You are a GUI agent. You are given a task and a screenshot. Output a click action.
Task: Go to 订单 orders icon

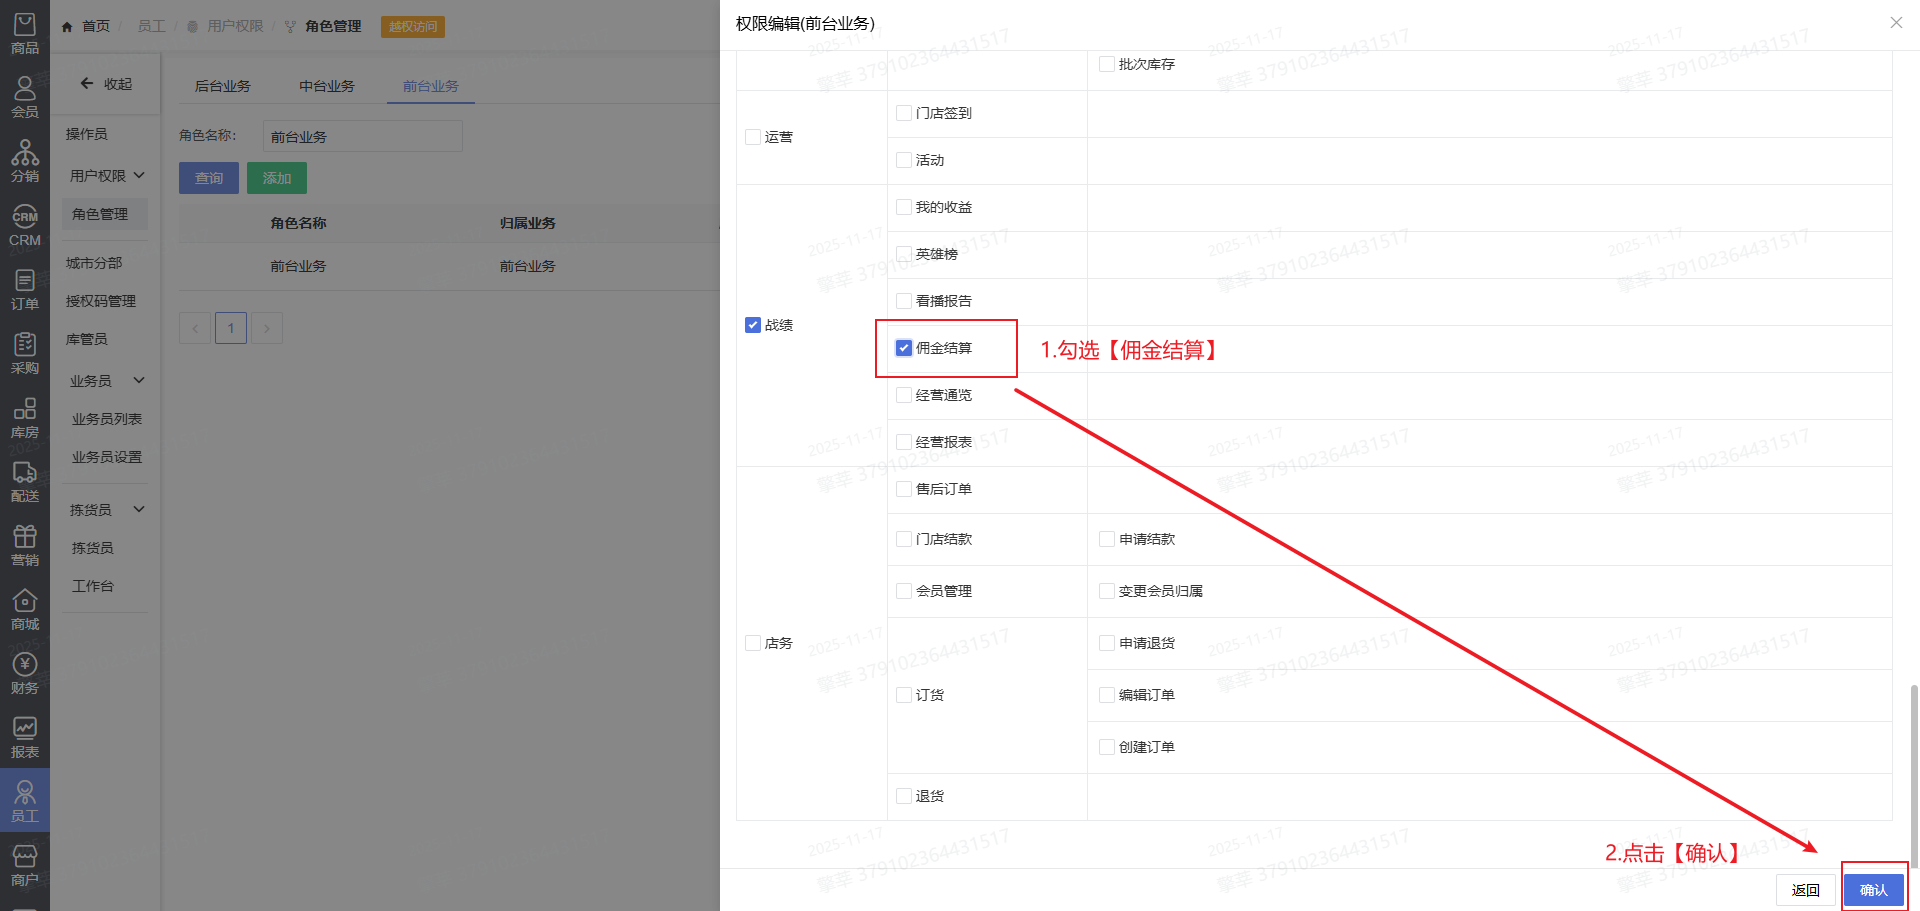[24, 289]
